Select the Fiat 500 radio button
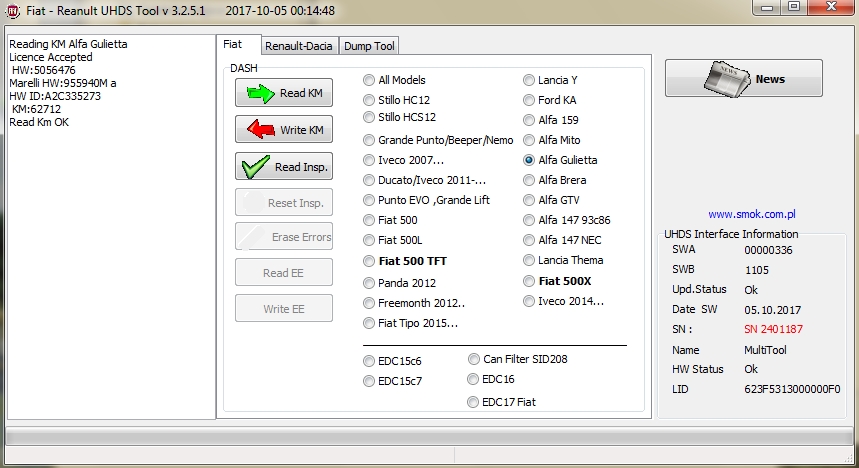859x468 pixels. click(369, 220)
